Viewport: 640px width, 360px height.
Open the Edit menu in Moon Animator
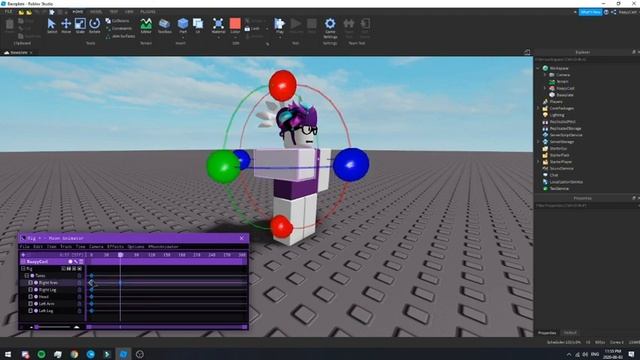pyautogui.click(x=38, y=247)
